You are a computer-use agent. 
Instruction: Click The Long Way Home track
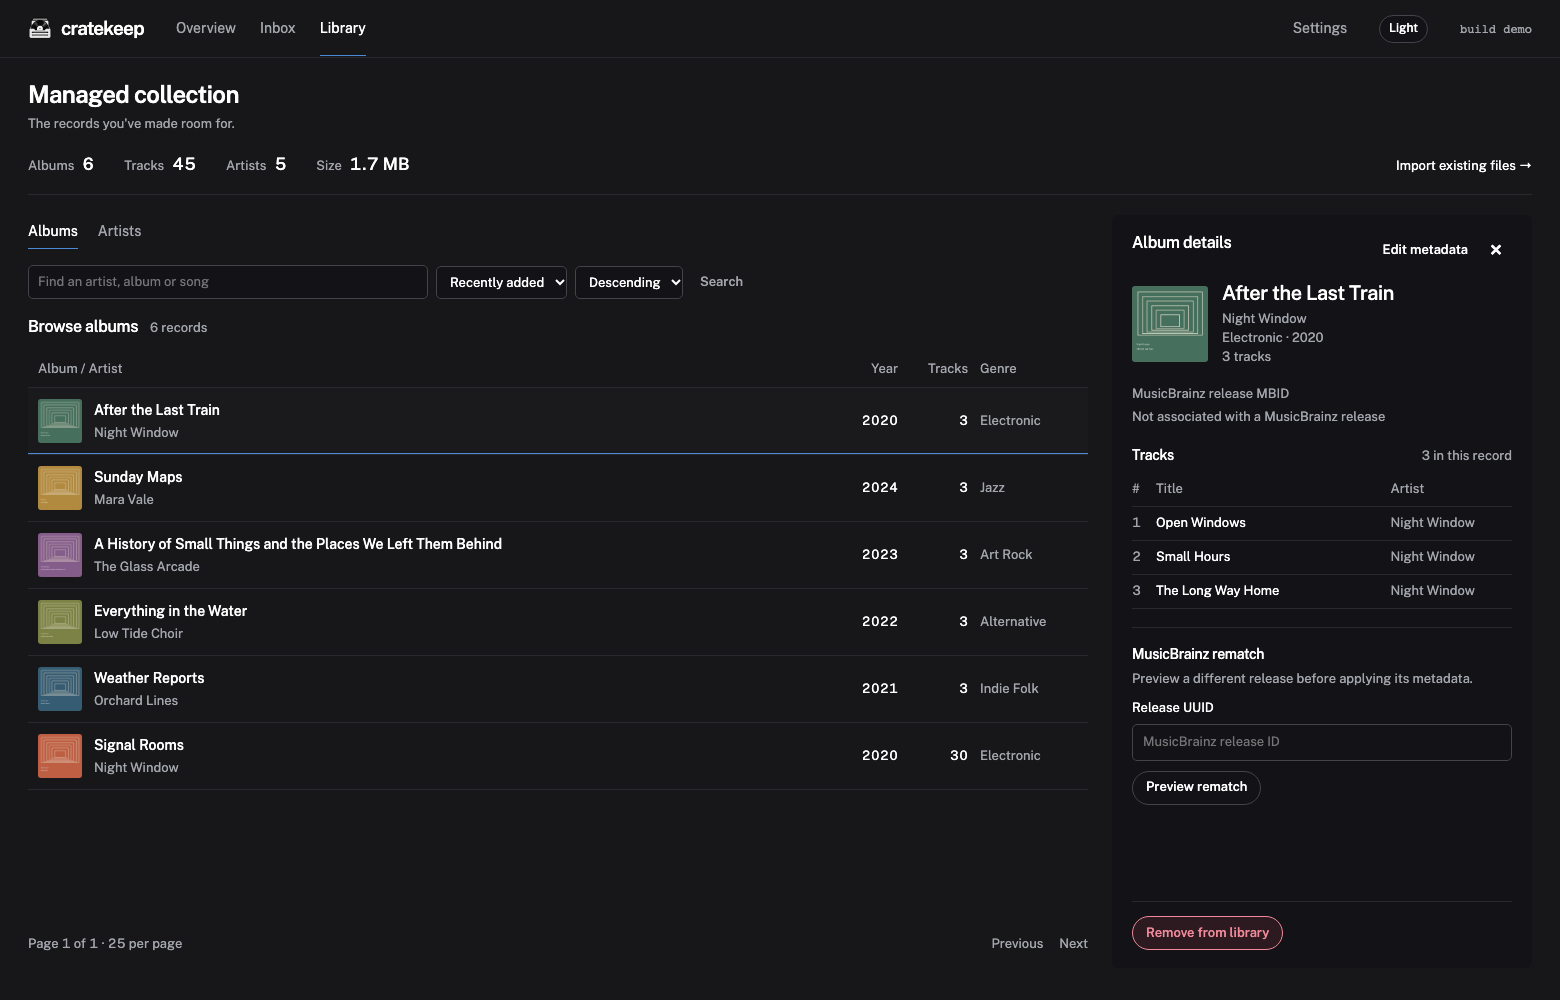pos(1217,591)
